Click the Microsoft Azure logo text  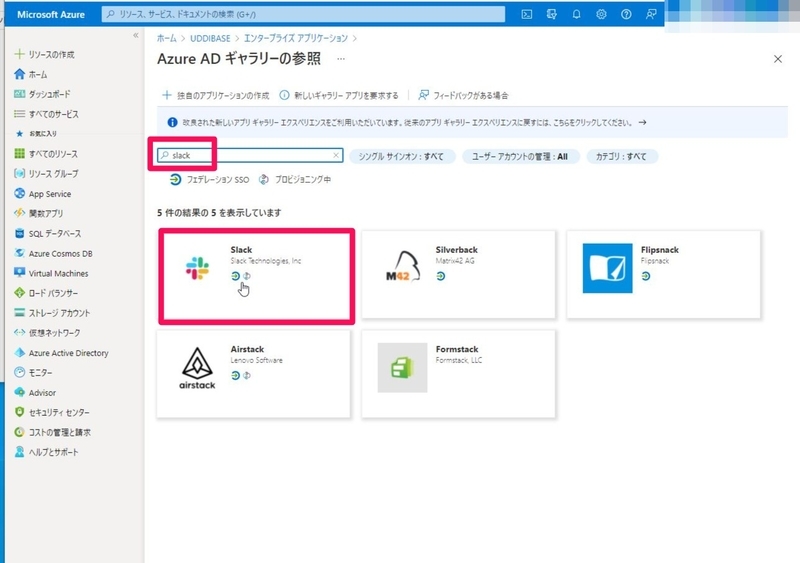[x=51, y=15]
